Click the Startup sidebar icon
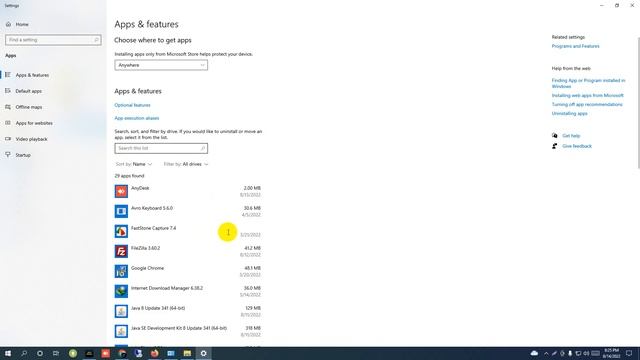This screenshot has height=360, width=640. pyautogui.click(x=8, y=155)
